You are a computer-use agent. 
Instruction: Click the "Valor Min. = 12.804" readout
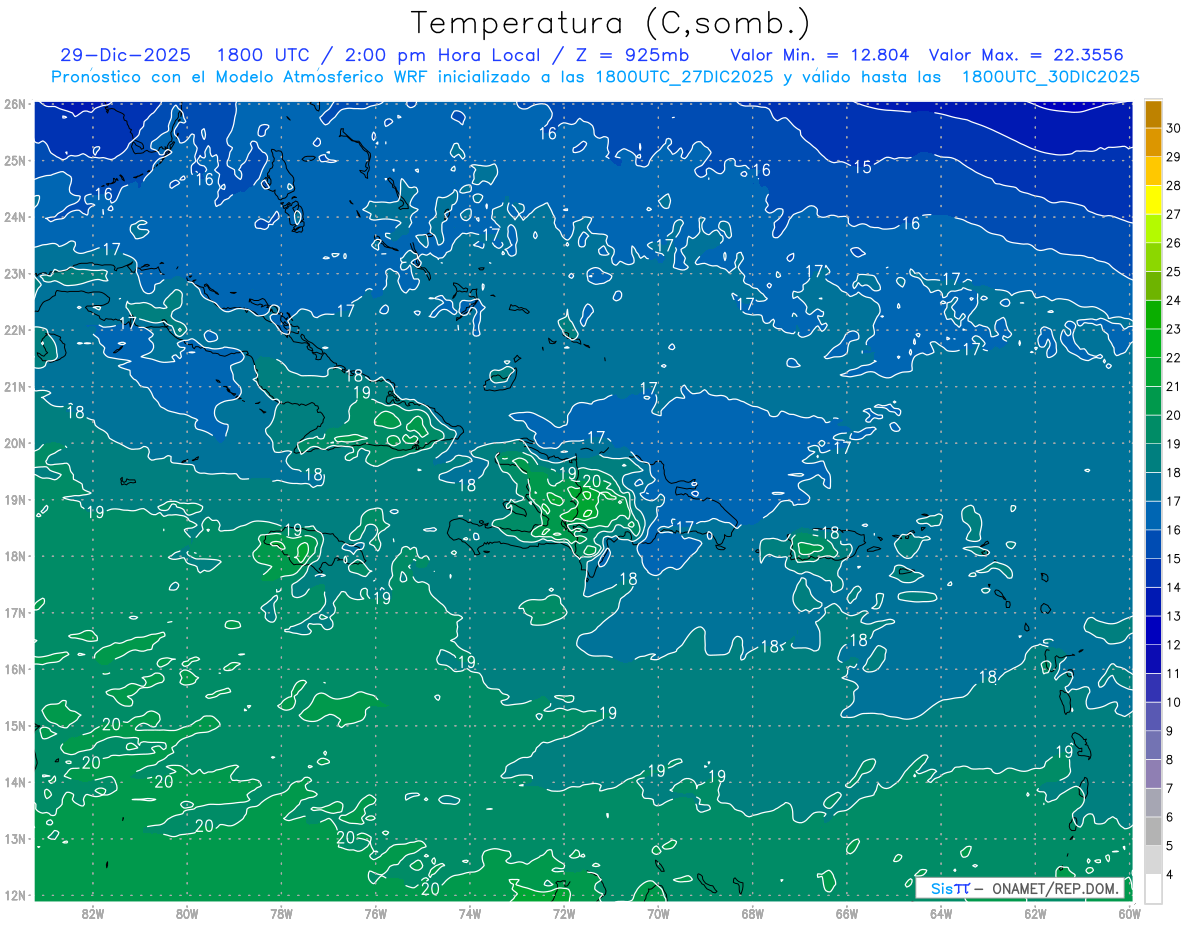819,55
